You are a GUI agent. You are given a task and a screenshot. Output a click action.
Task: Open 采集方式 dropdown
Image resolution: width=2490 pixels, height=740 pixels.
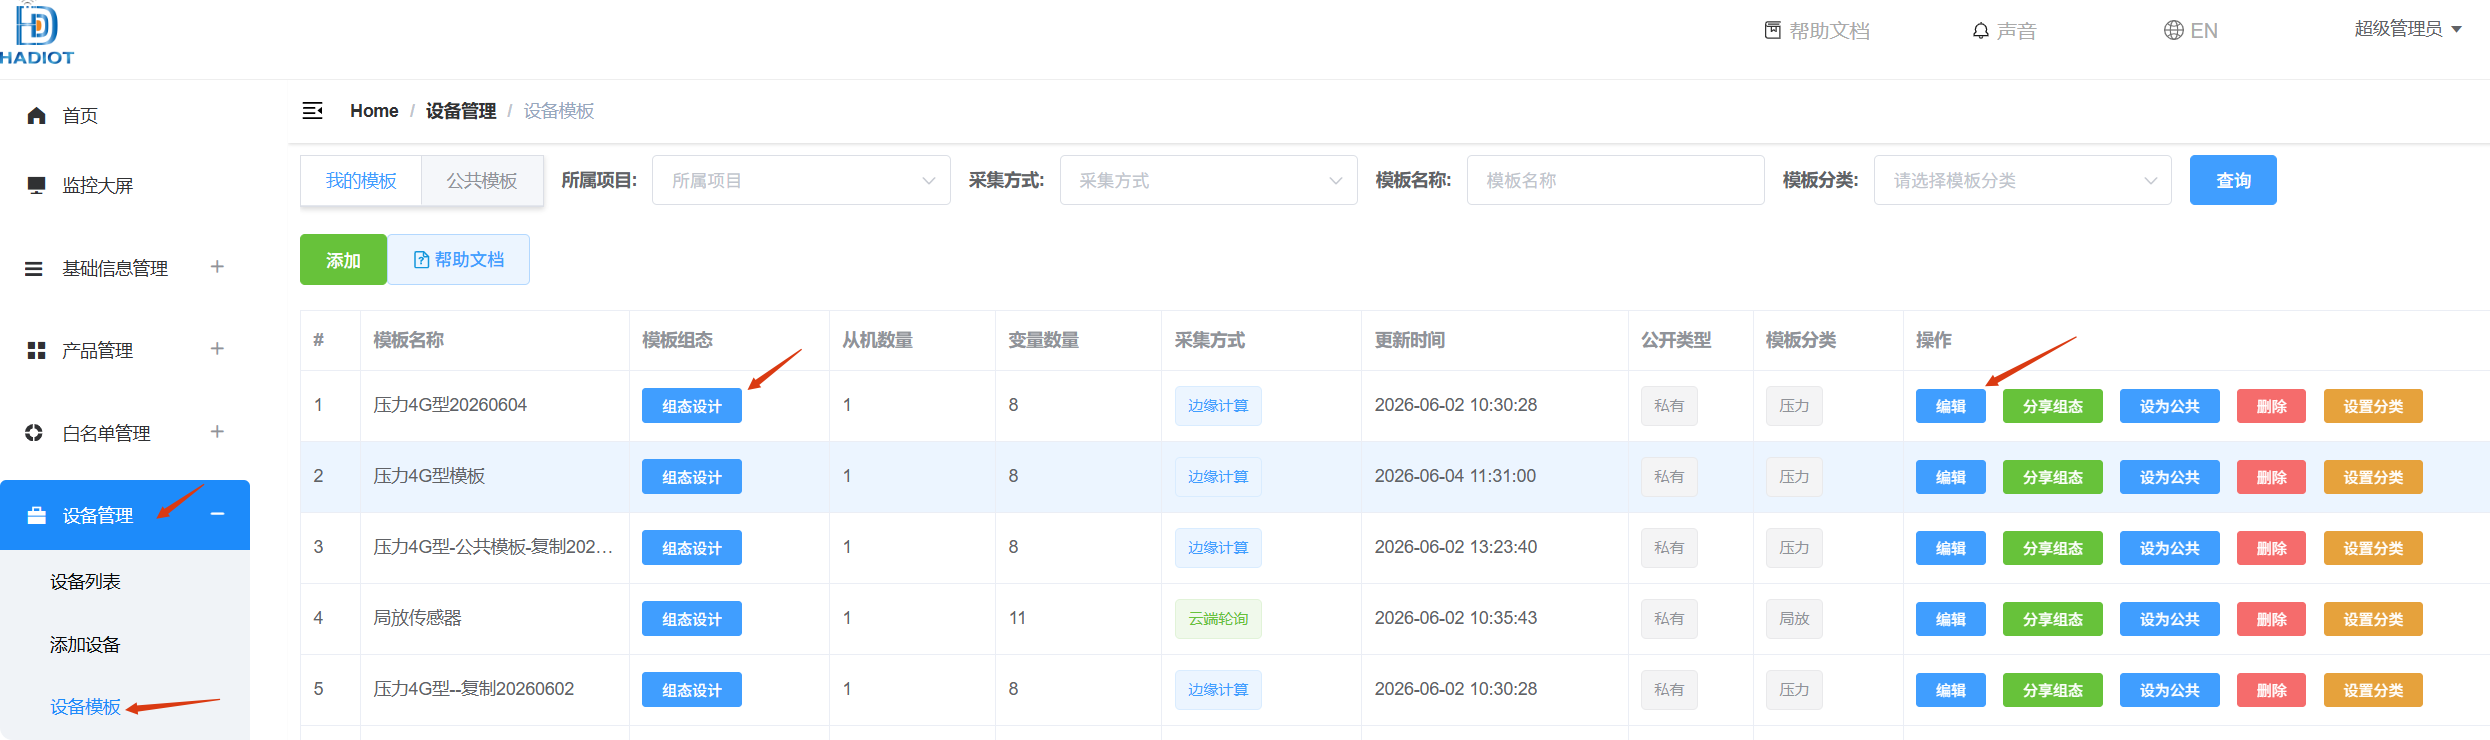pos(1208,180)
